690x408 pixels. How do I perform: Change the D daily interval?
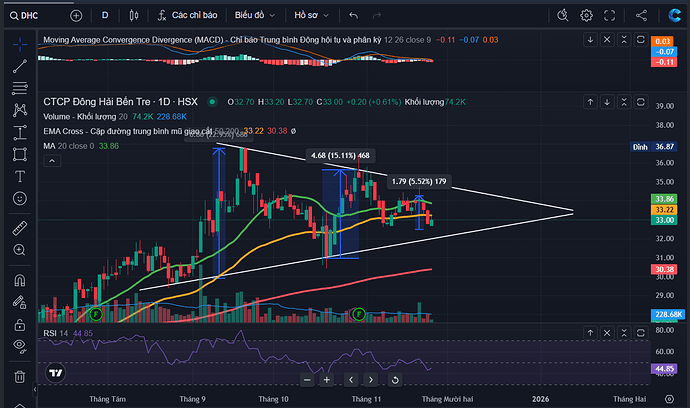[x=105, y=15]
